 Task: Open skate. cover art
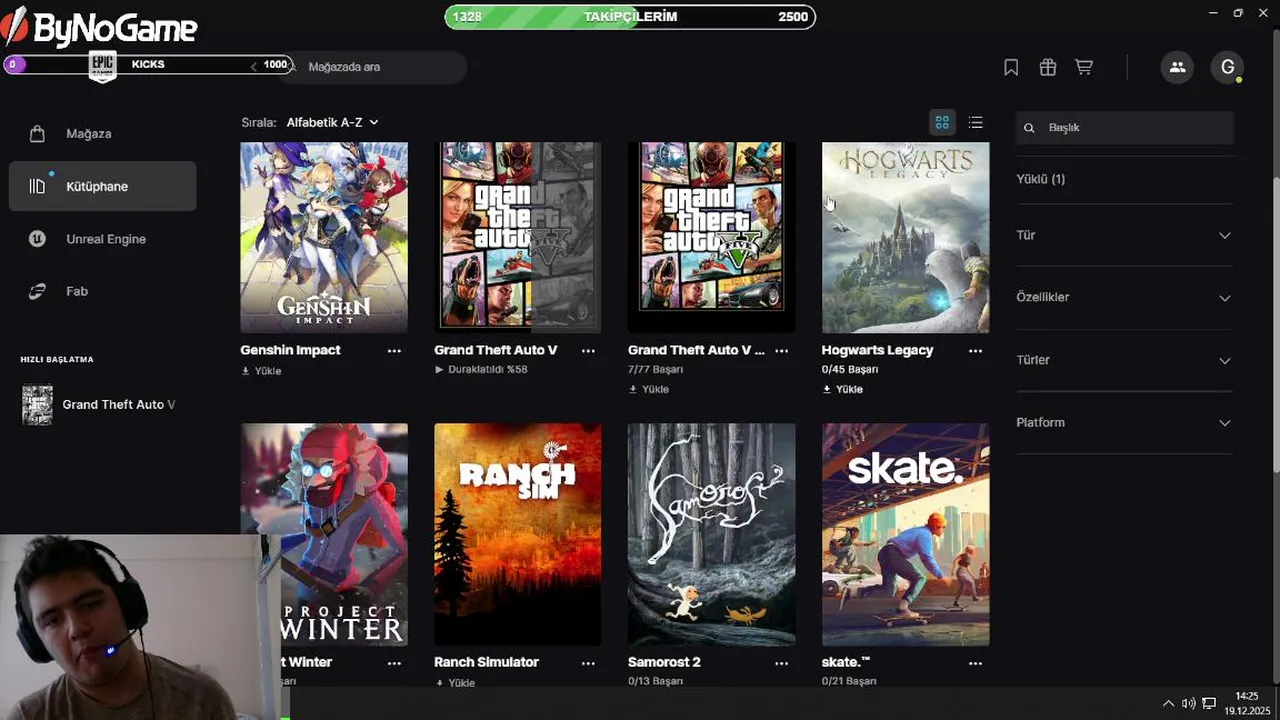[906, 534]
